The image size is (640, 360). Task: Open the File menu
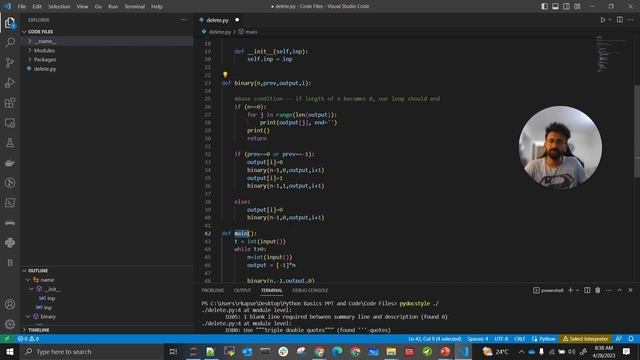tap(22, 6)
